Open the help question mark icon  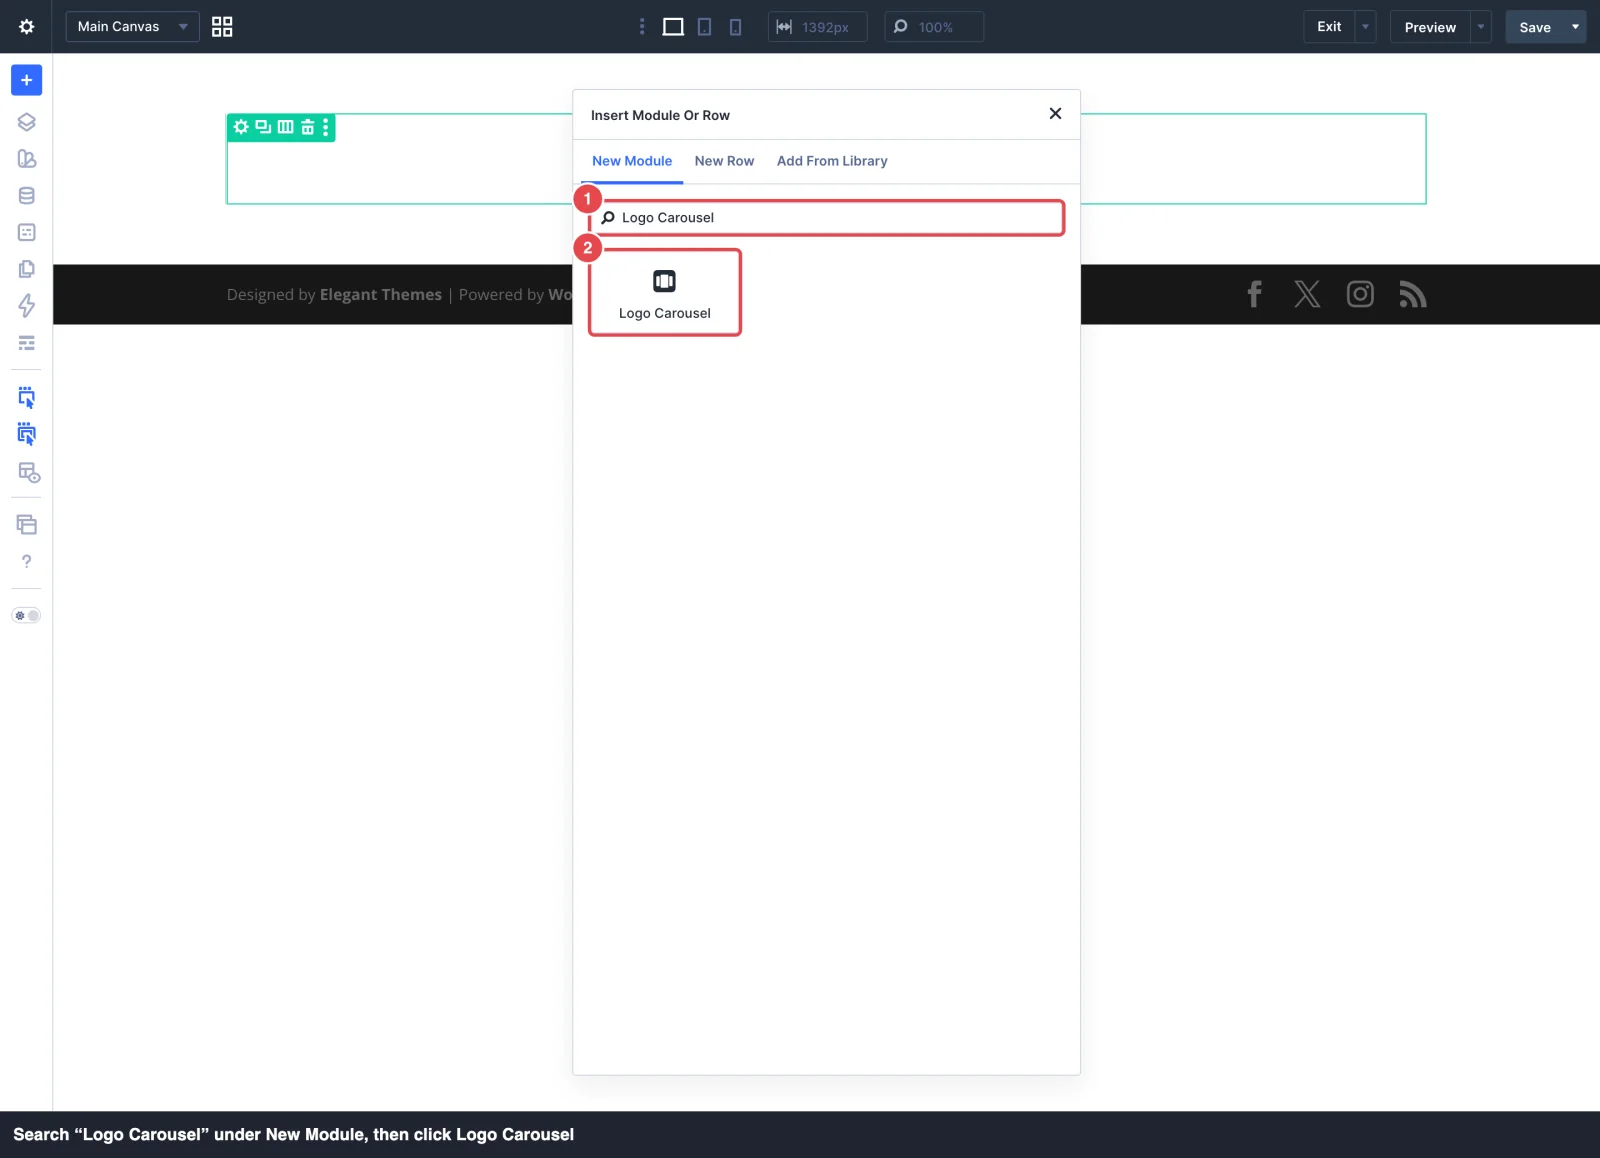click(x=27, y=562)
